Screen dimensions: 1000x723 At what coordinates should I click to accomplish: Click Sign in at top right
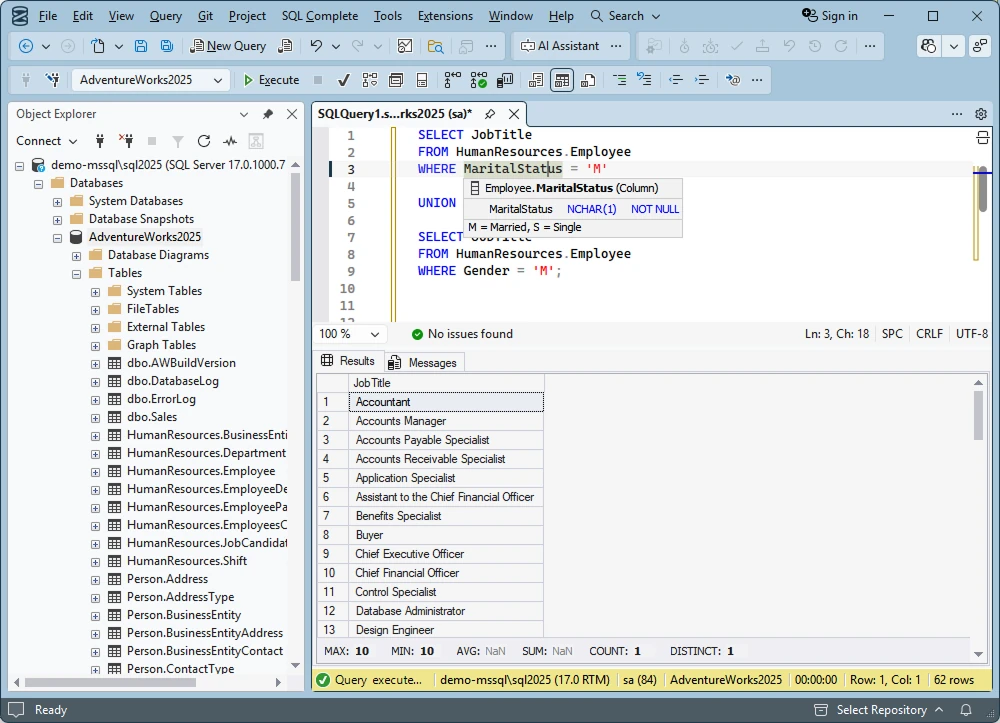click(x=830, y=16)
